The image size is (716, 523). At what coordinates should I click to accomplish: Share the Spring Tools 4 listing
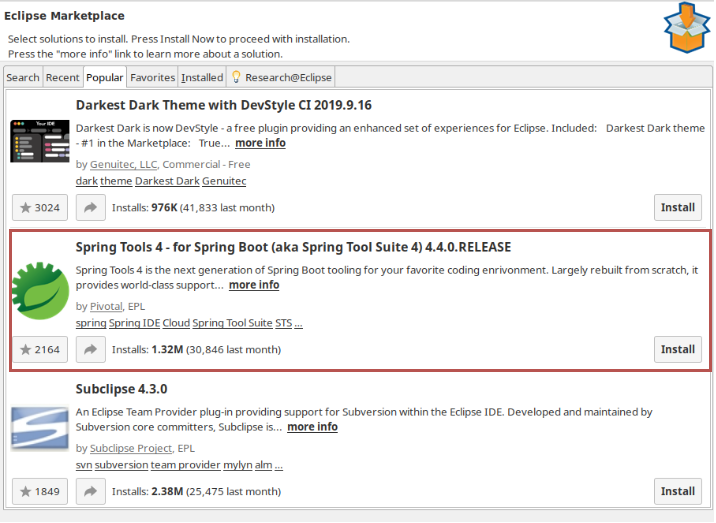90,350
